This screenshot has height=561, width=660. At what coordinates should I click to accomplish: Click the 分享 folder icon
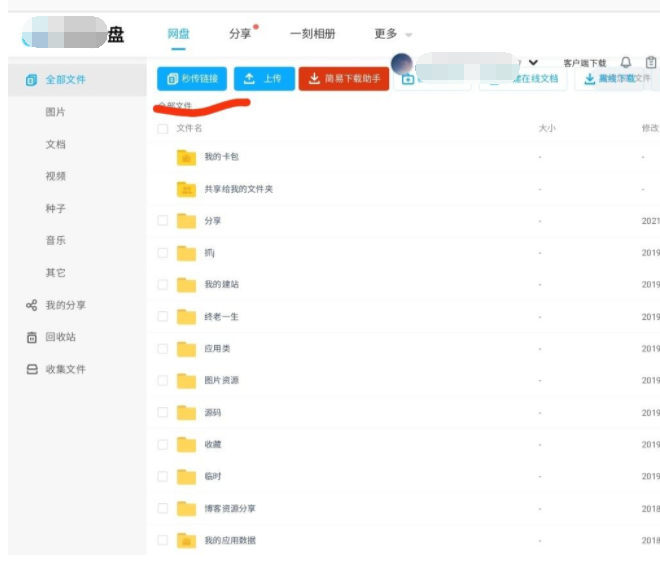(186, 221)
